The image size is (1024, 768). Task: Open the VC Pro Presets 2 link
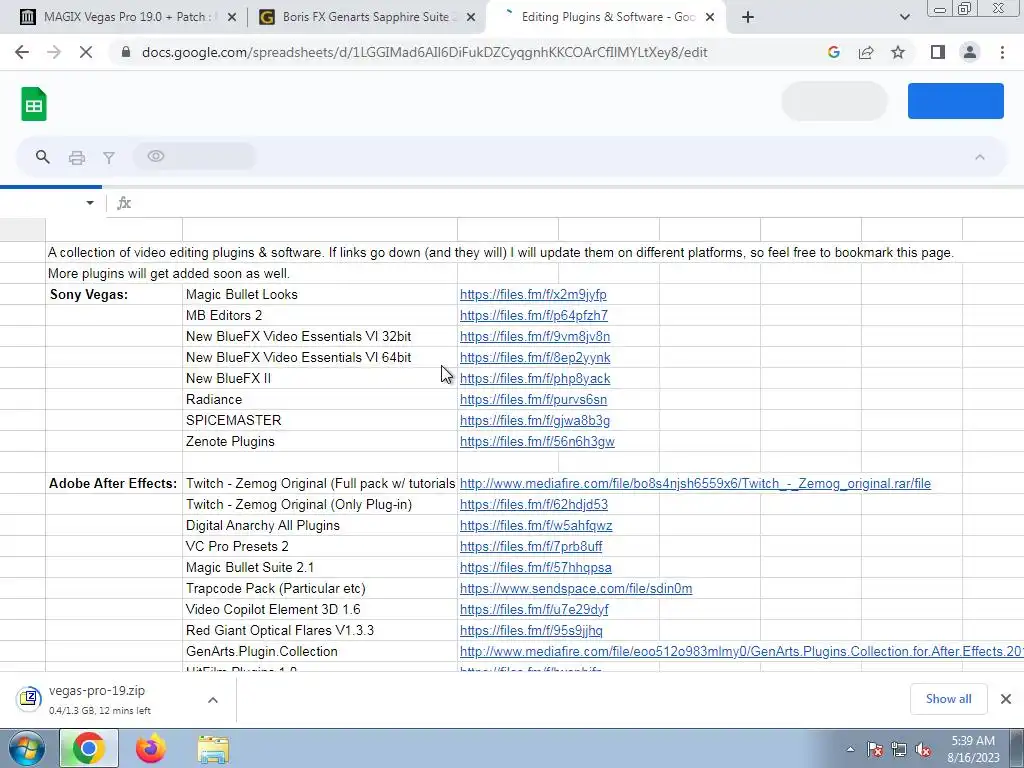(531, 546)
